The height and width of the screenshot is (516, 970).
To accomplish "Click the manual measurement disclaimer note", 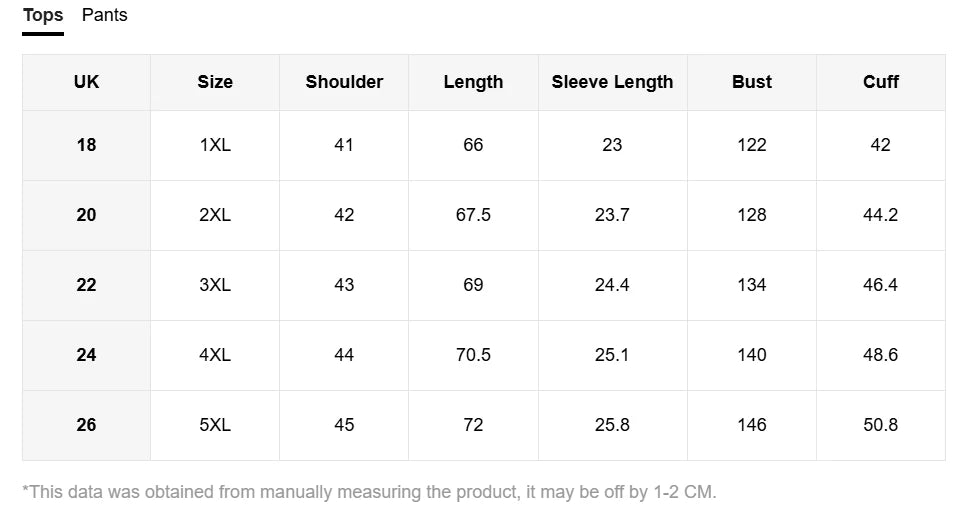I will pyautogui.click(x=369, y=492).
